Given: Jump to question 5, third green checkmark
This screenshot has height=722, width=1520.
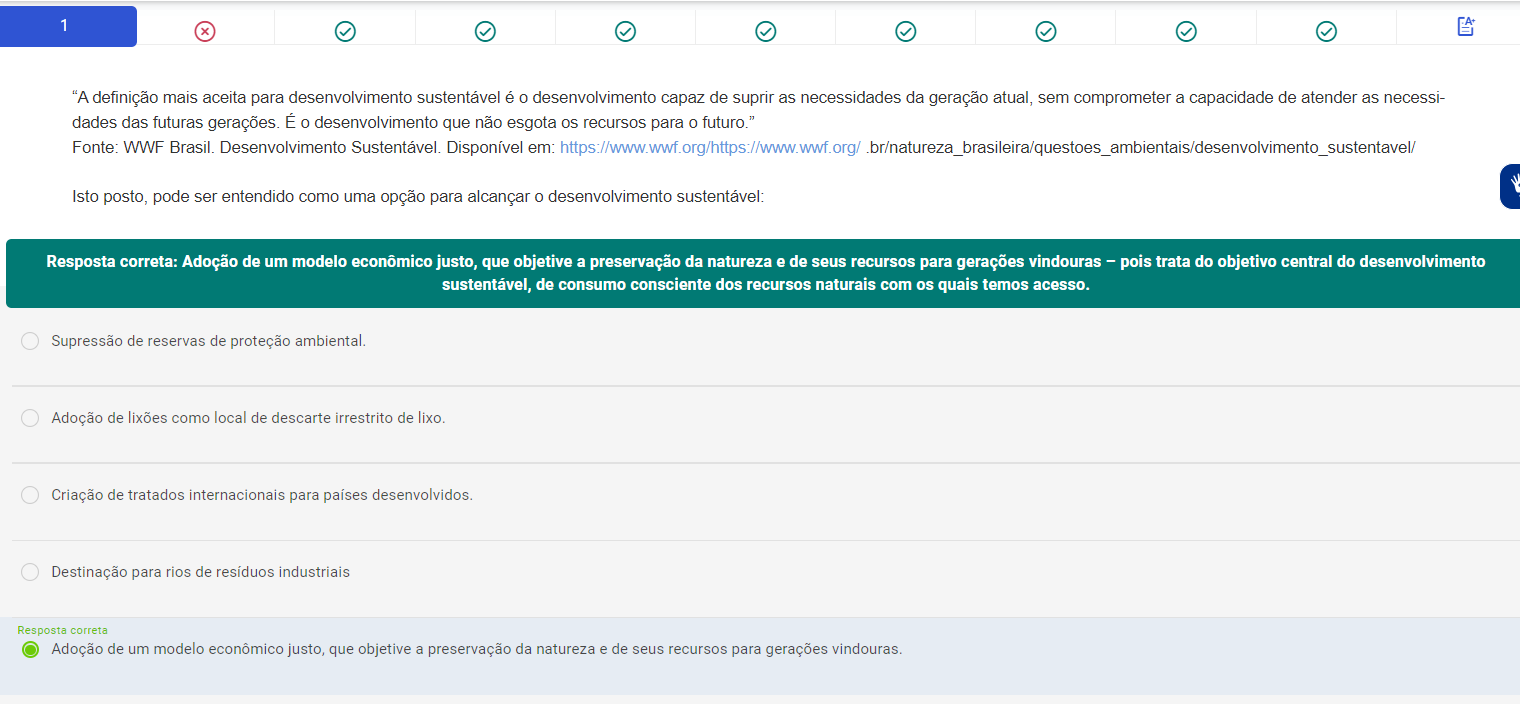Looking at the screenshot, I should click(625, 32).
